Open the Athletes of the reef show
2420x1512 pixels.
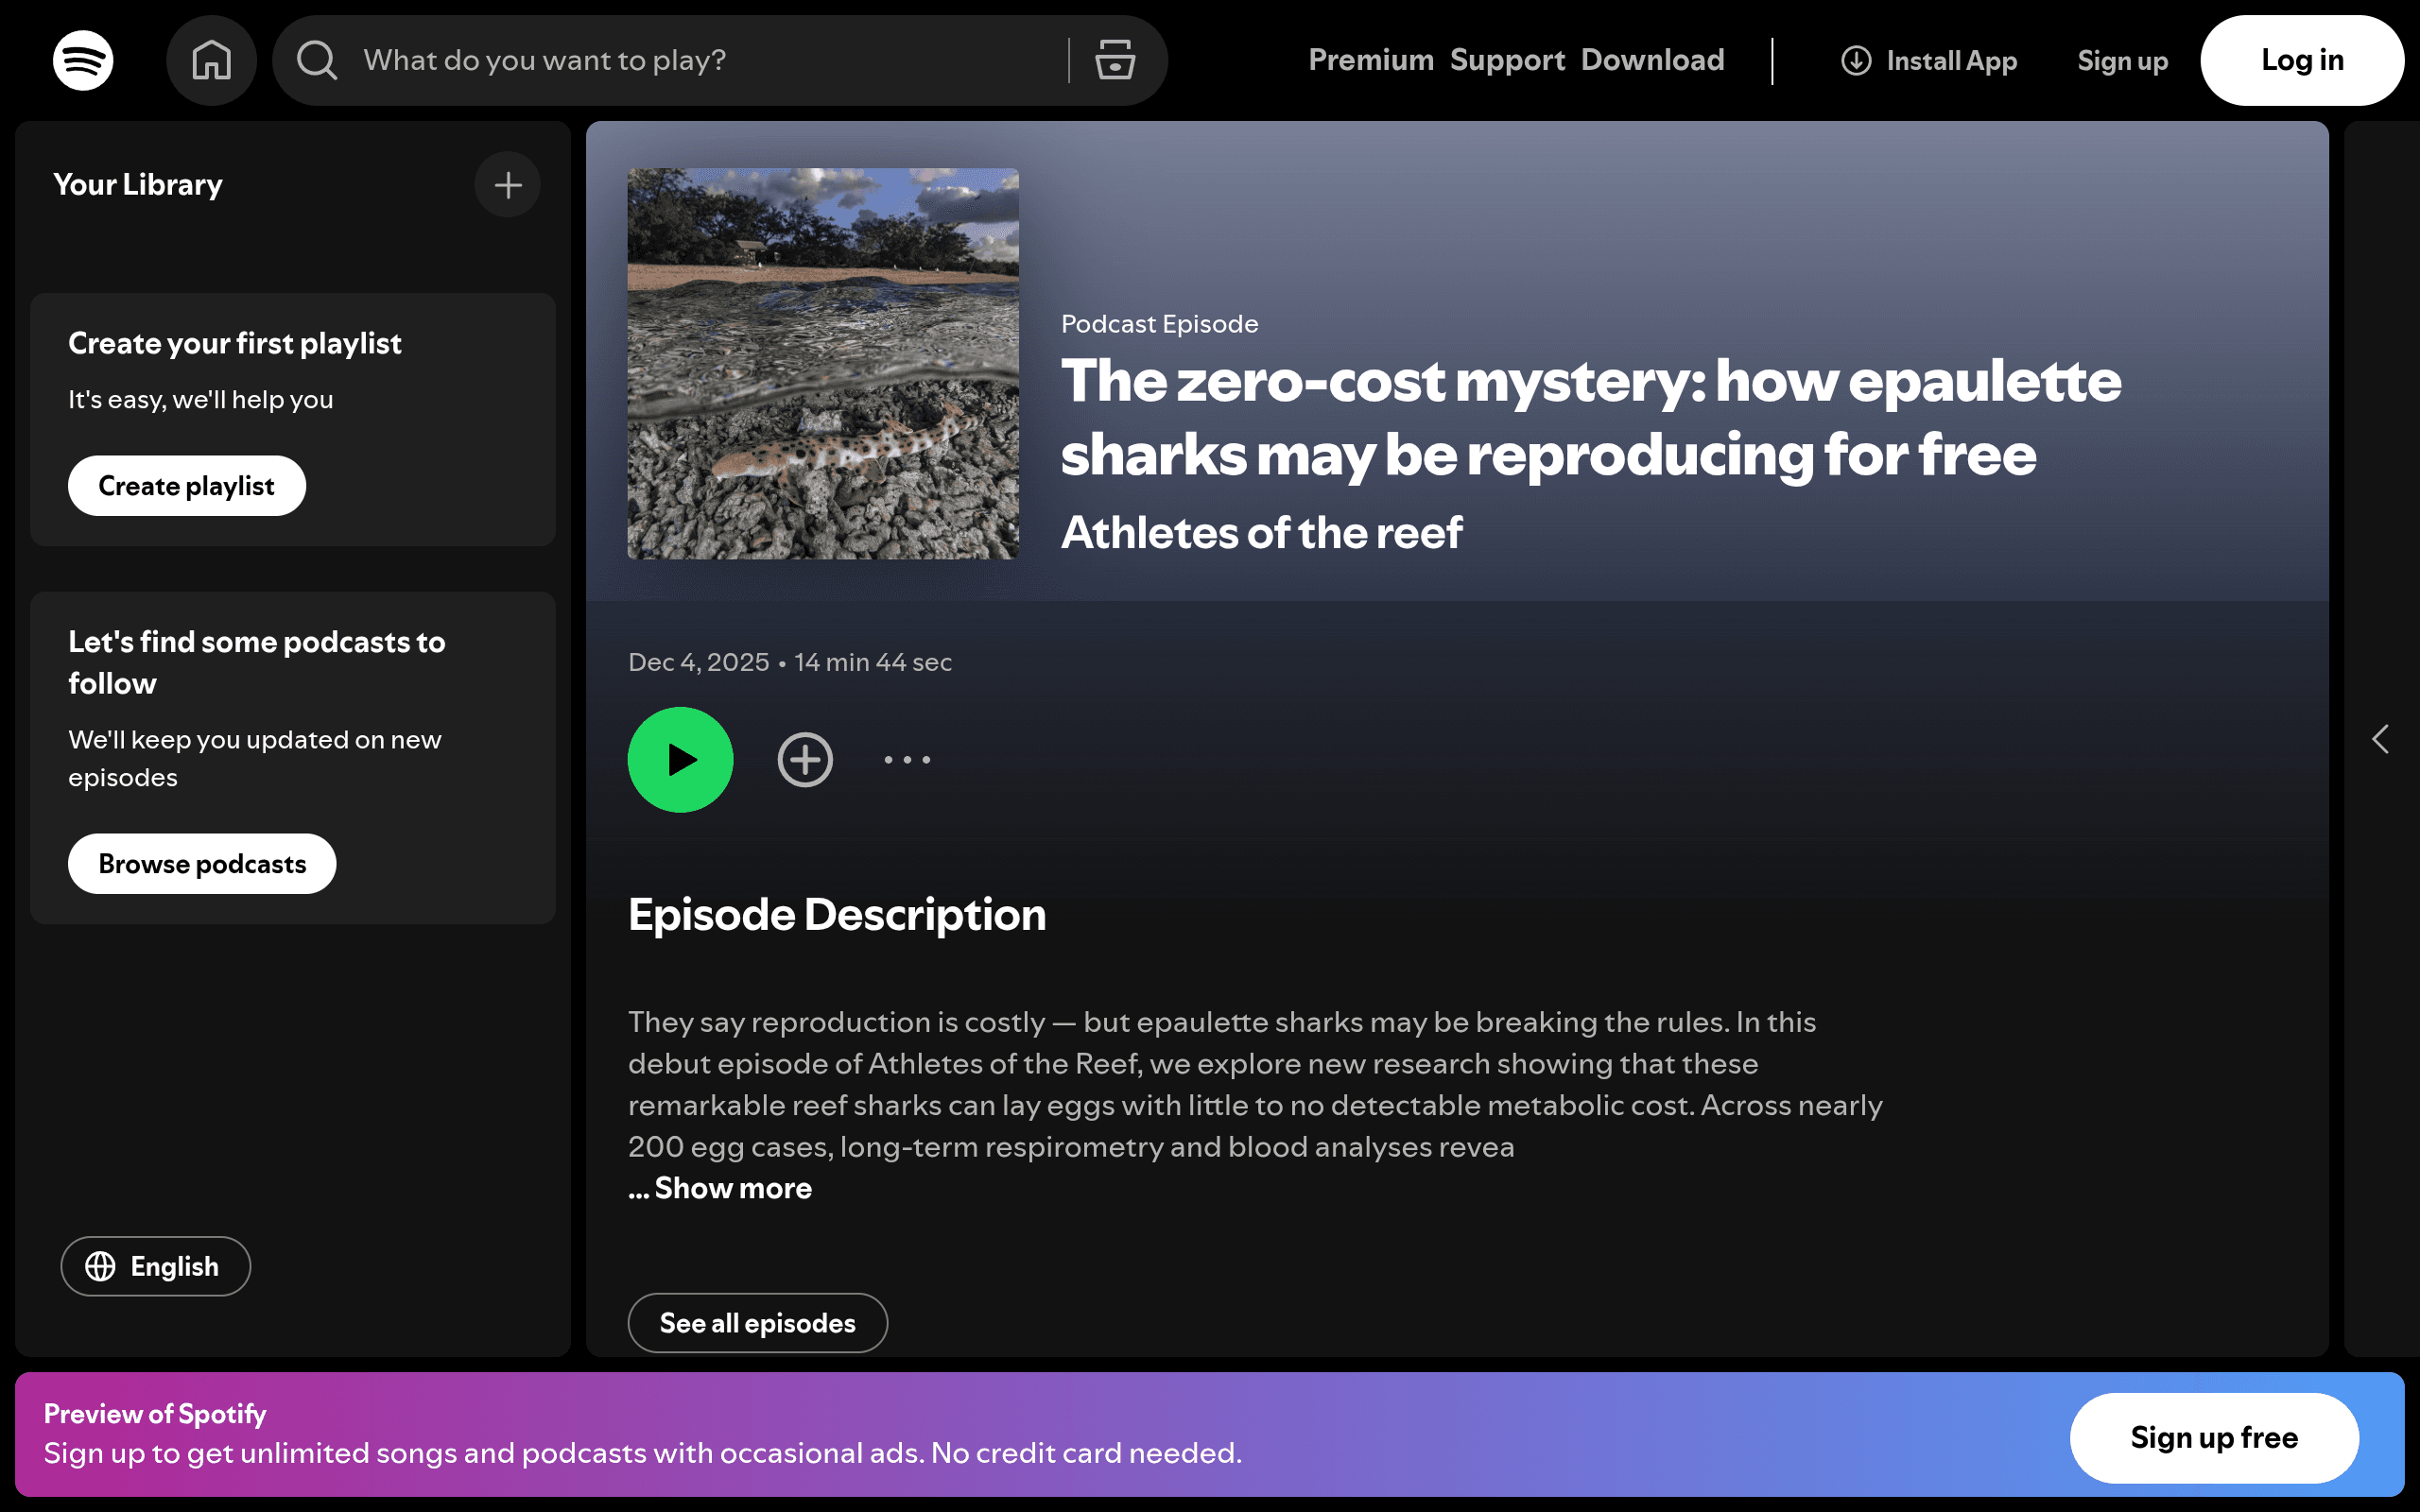(x=1262, y=532)
